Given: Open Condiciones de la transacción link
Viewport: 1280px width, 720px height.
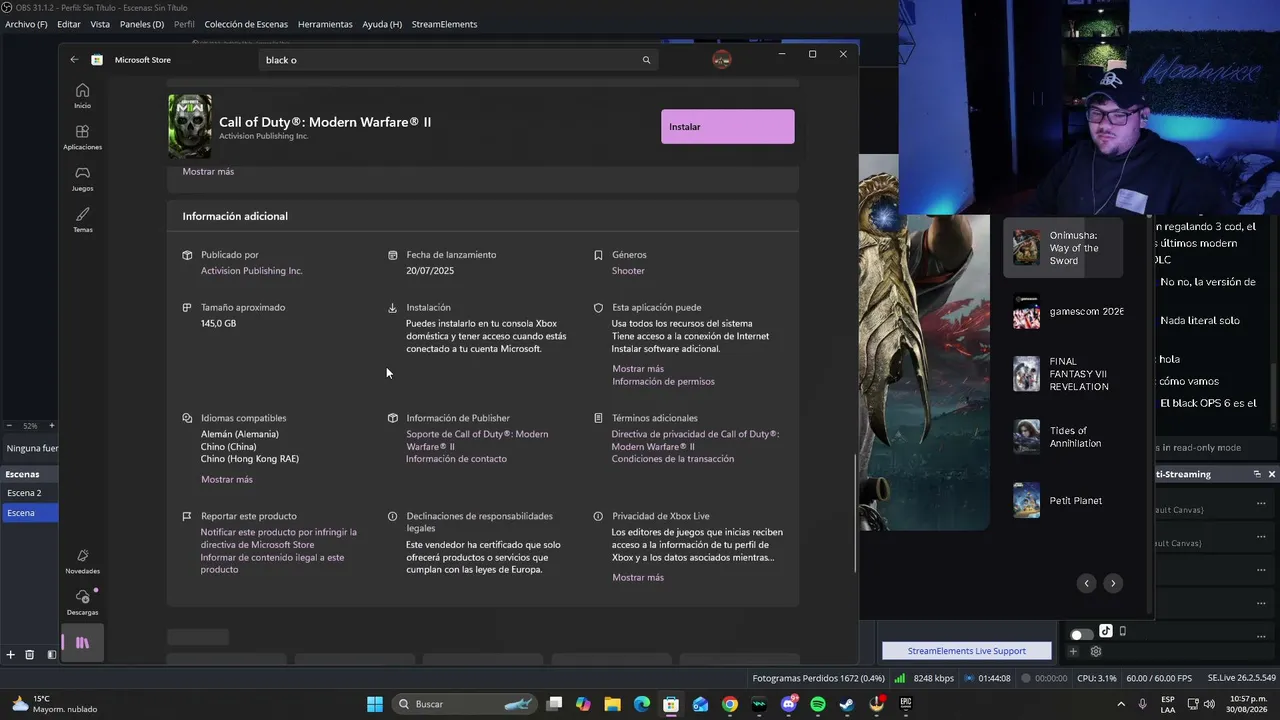Looking at the screenshot, I should click(x=673, y=459).
